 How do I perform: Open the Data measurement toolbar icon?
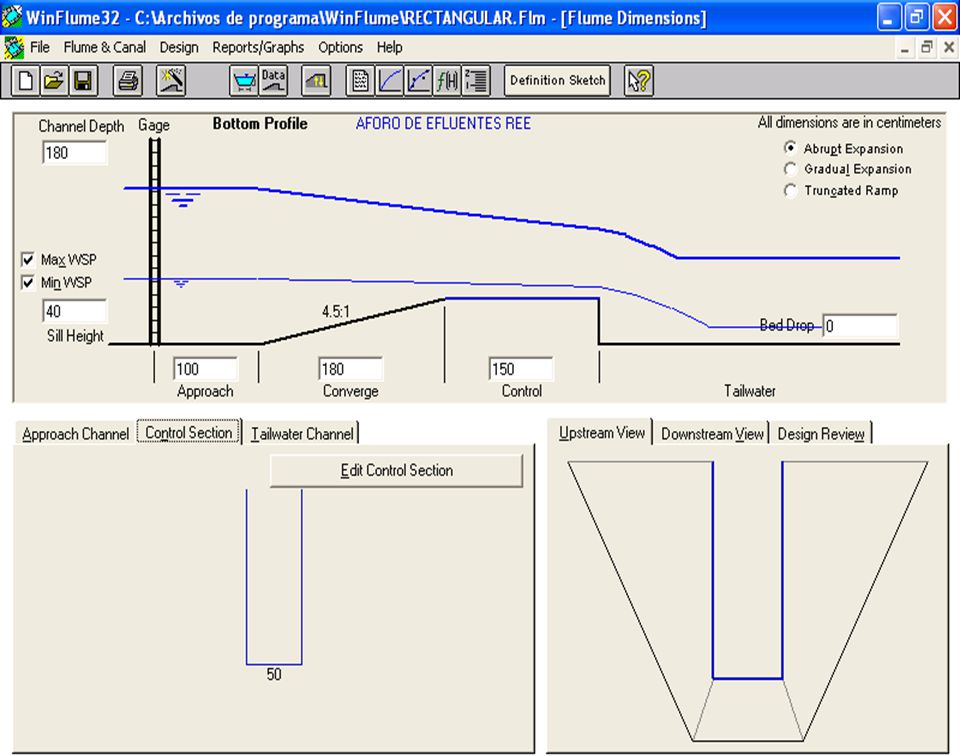click(273, 80)
